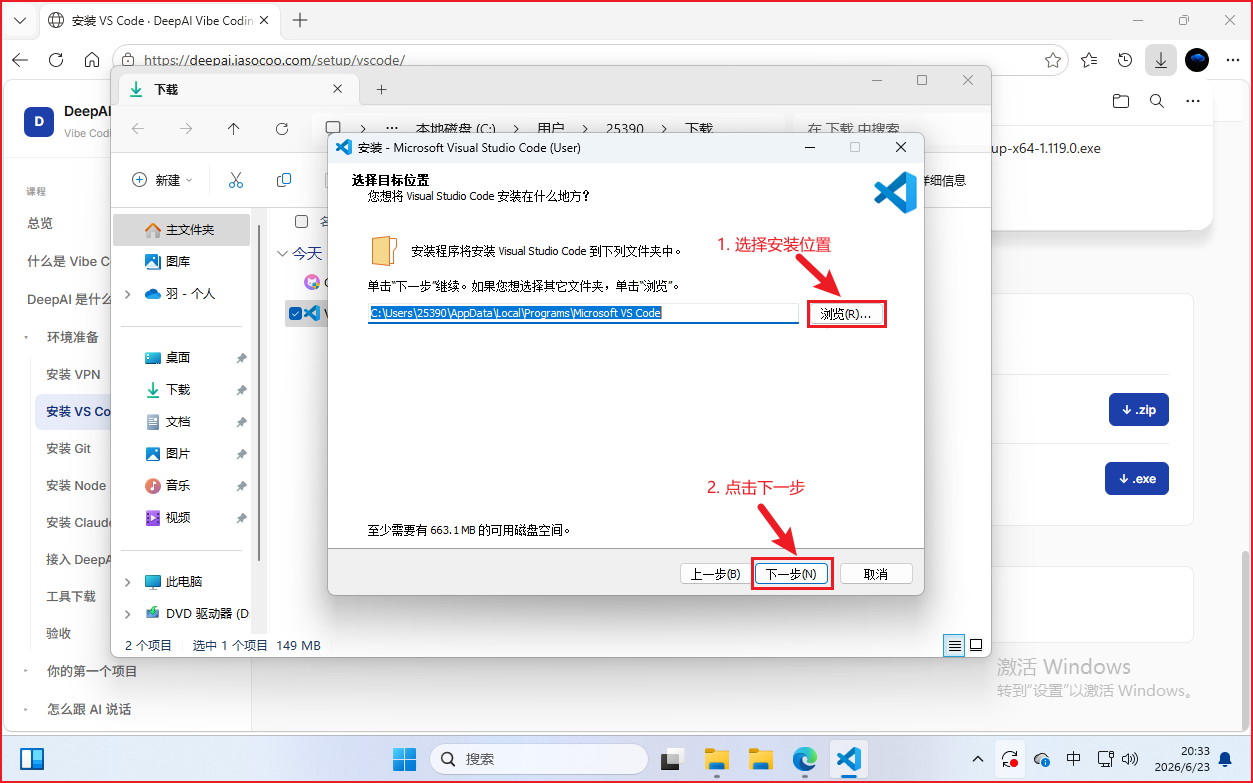Screen dimensions: 1253x783
Task: Download the .exe installer button
Action: click(x=1137, y=479)
